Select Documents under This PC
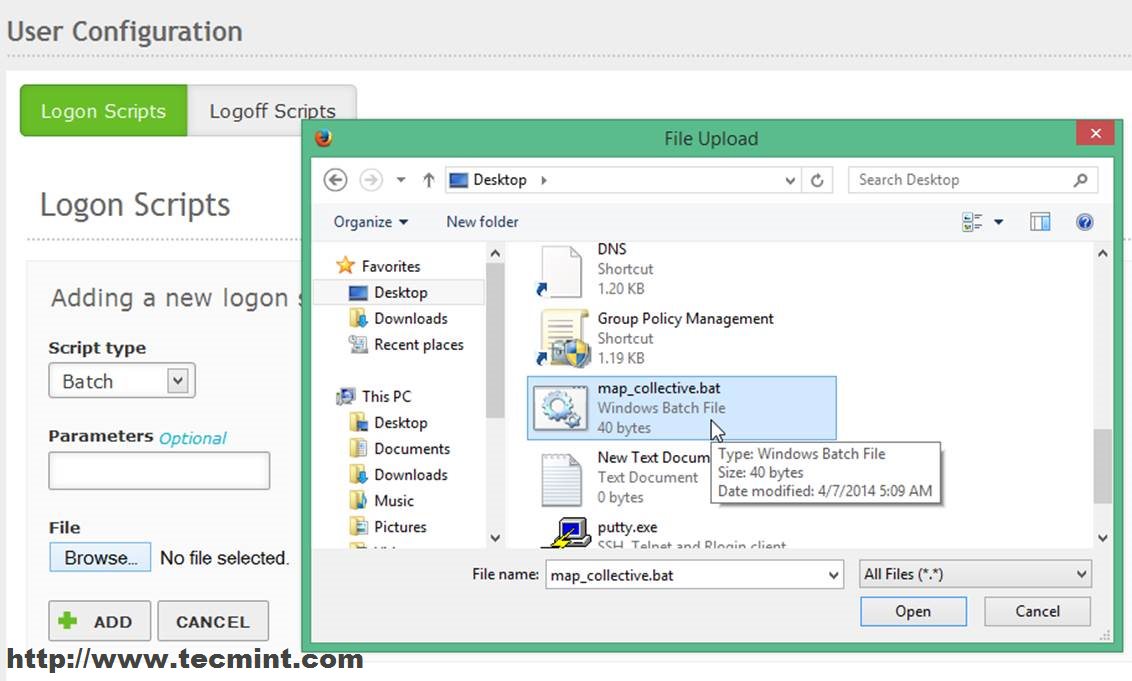Image resolution: width=1132 pixels, height=681 pixels. coord(400,448)
